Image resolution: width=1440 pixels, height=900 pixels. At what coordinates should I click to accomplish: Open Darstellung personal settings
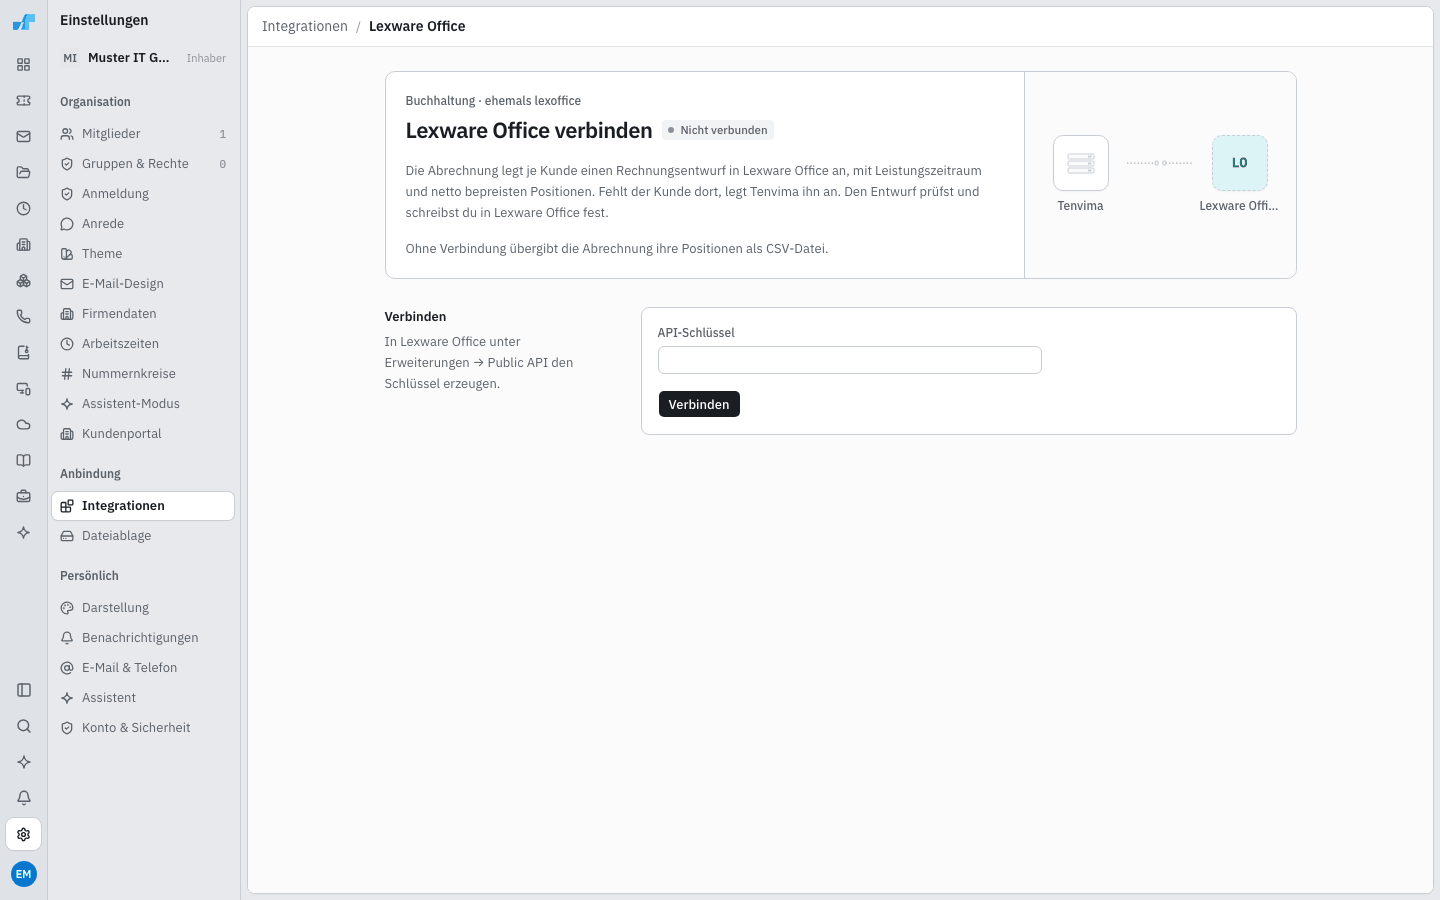click(x=143, y=608)
